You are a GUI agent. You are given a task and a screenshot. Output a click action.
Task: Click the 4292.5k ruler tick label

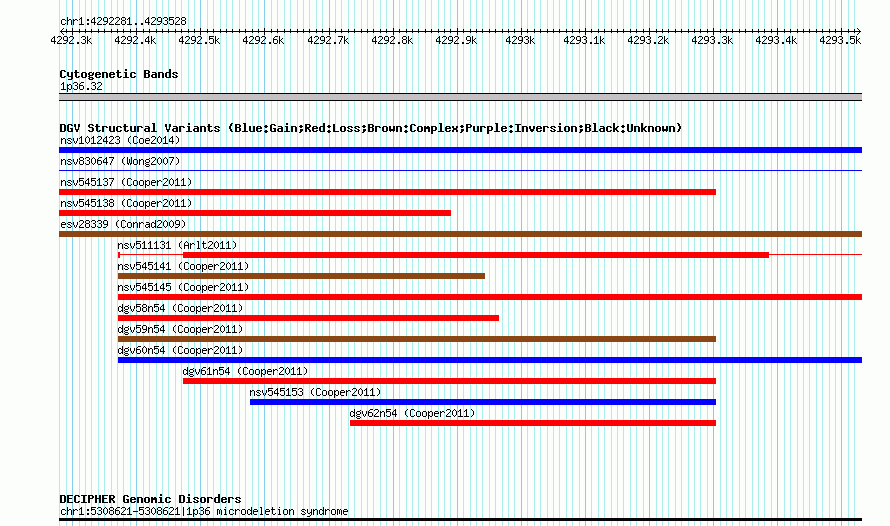pyautogui.click(x=199, y=40)
